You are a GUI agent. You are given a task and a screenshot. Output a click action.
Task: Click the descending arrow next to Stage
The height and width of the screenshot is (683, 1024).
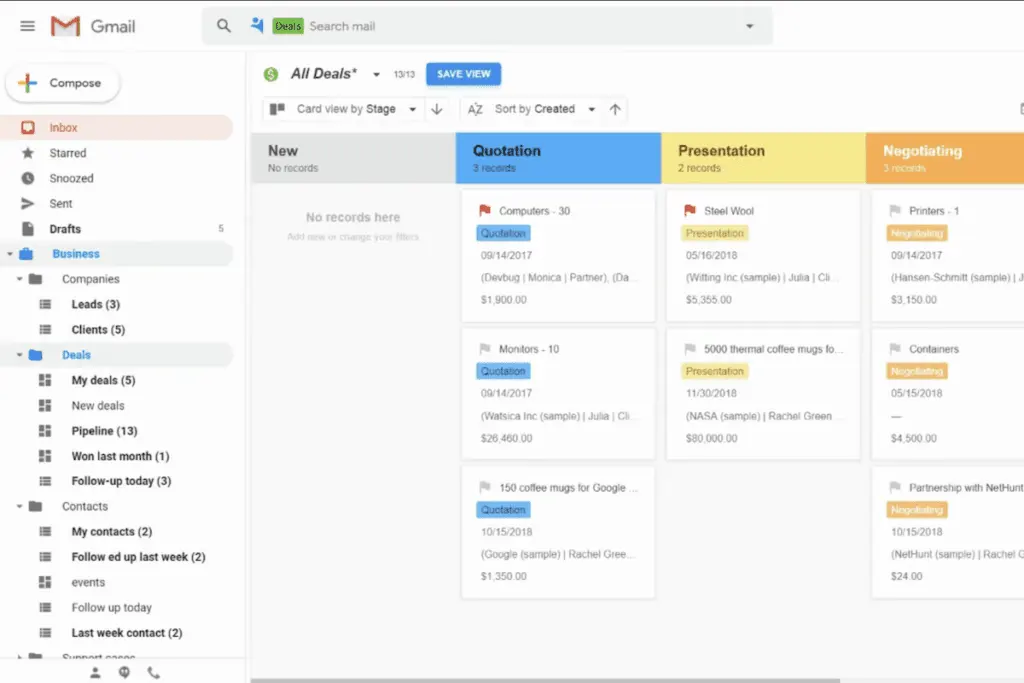click(x=437, y=109)
